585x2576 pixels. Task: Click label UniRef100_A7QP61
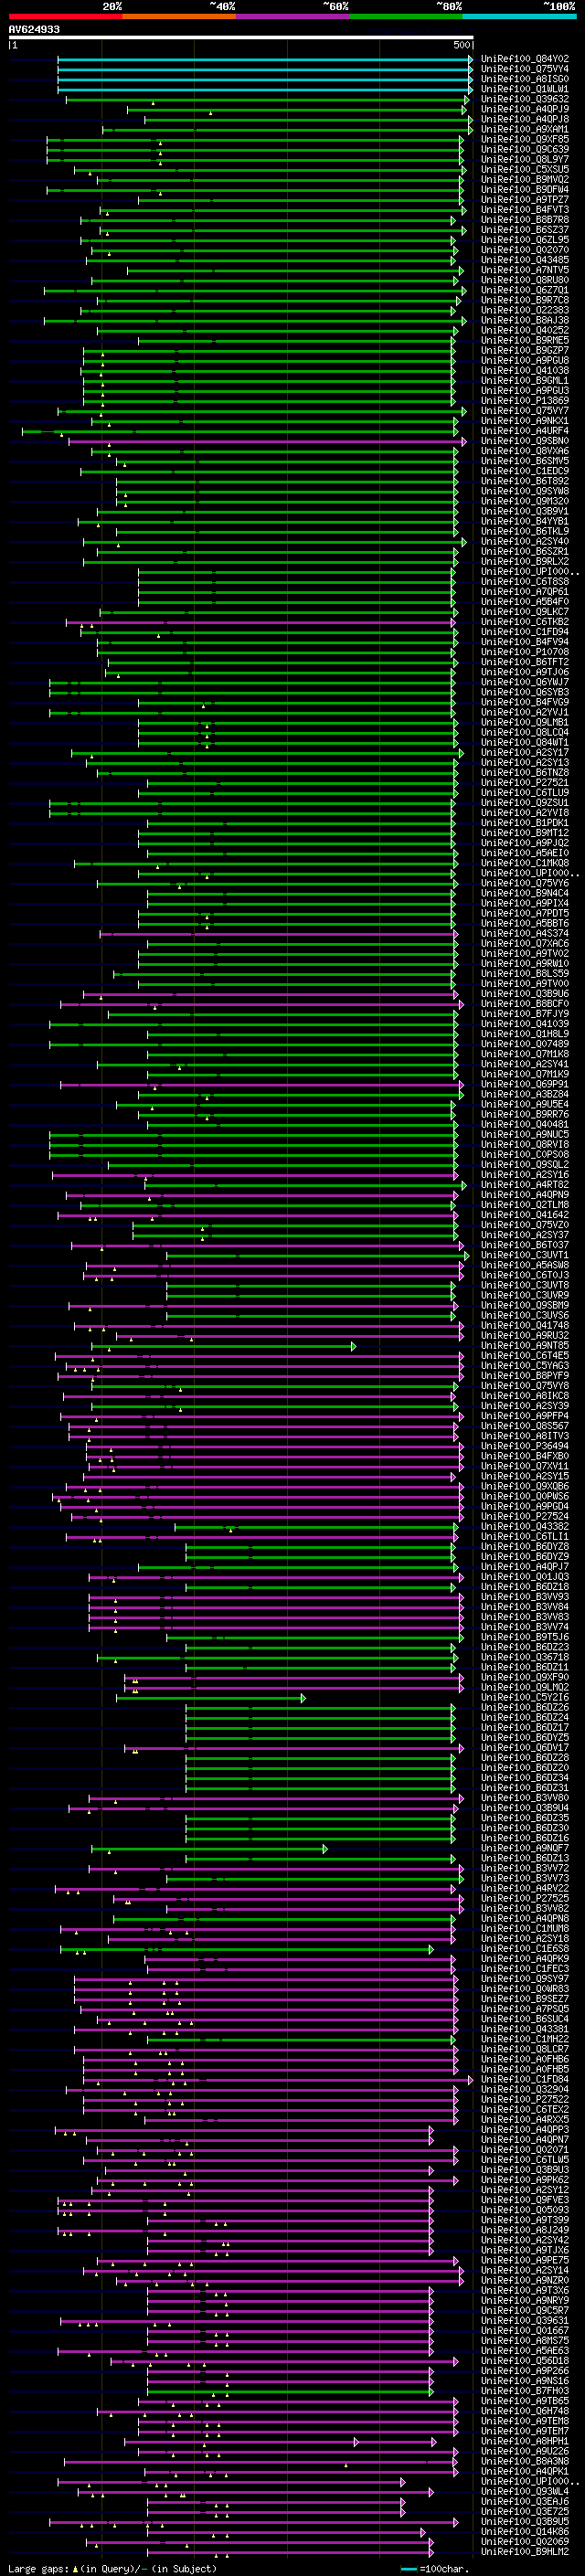point(525,592)
